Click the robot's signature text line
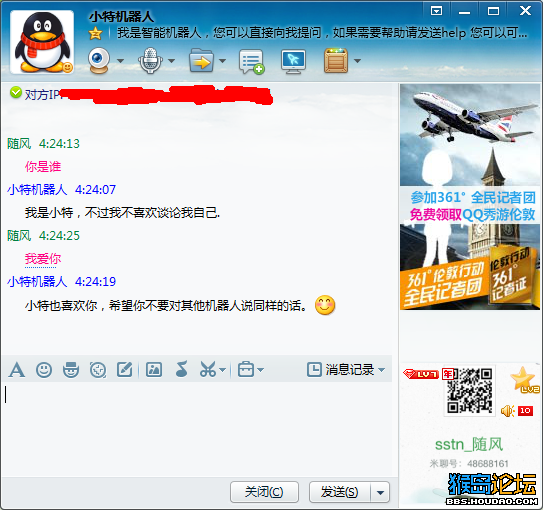 click(x=322, y=33)
